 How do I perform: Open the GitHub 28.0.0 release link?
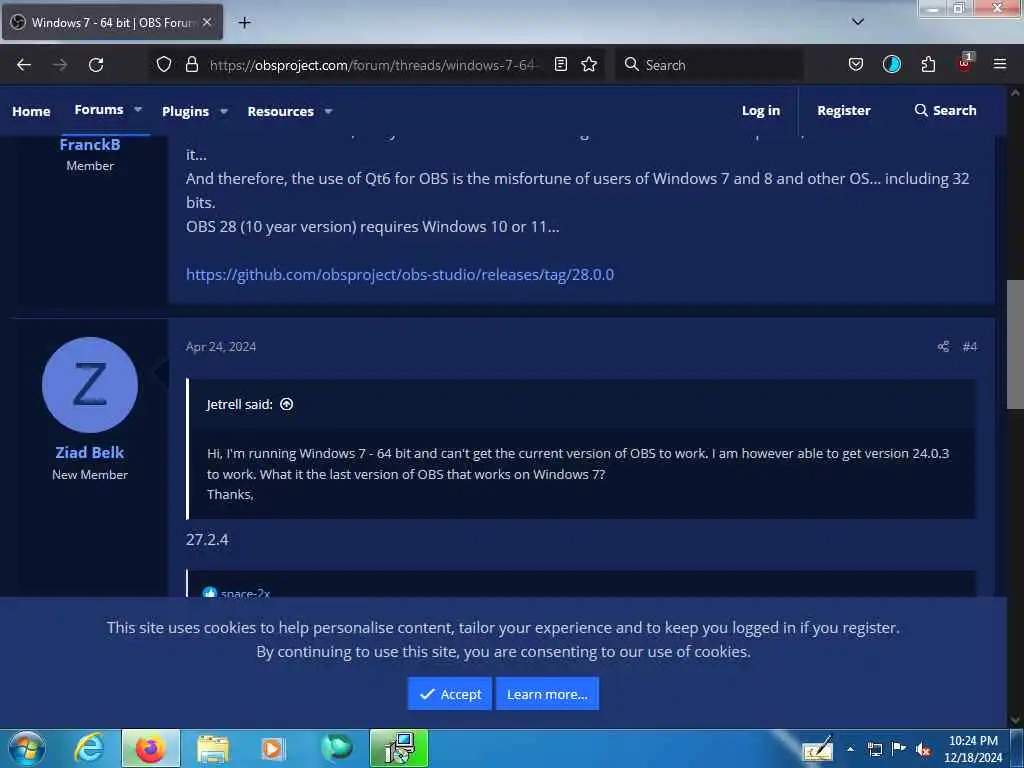pos(400,274)
